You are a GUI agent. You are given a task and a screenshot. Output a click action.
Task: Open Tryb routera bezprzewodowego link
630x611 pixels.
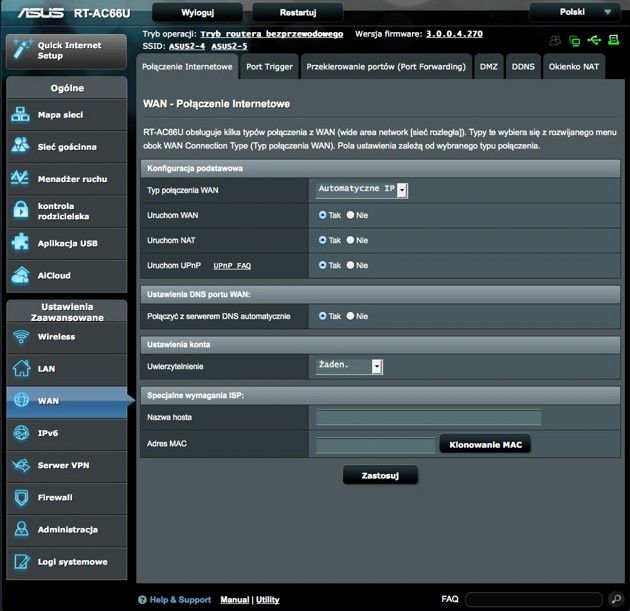coord(272,34)
